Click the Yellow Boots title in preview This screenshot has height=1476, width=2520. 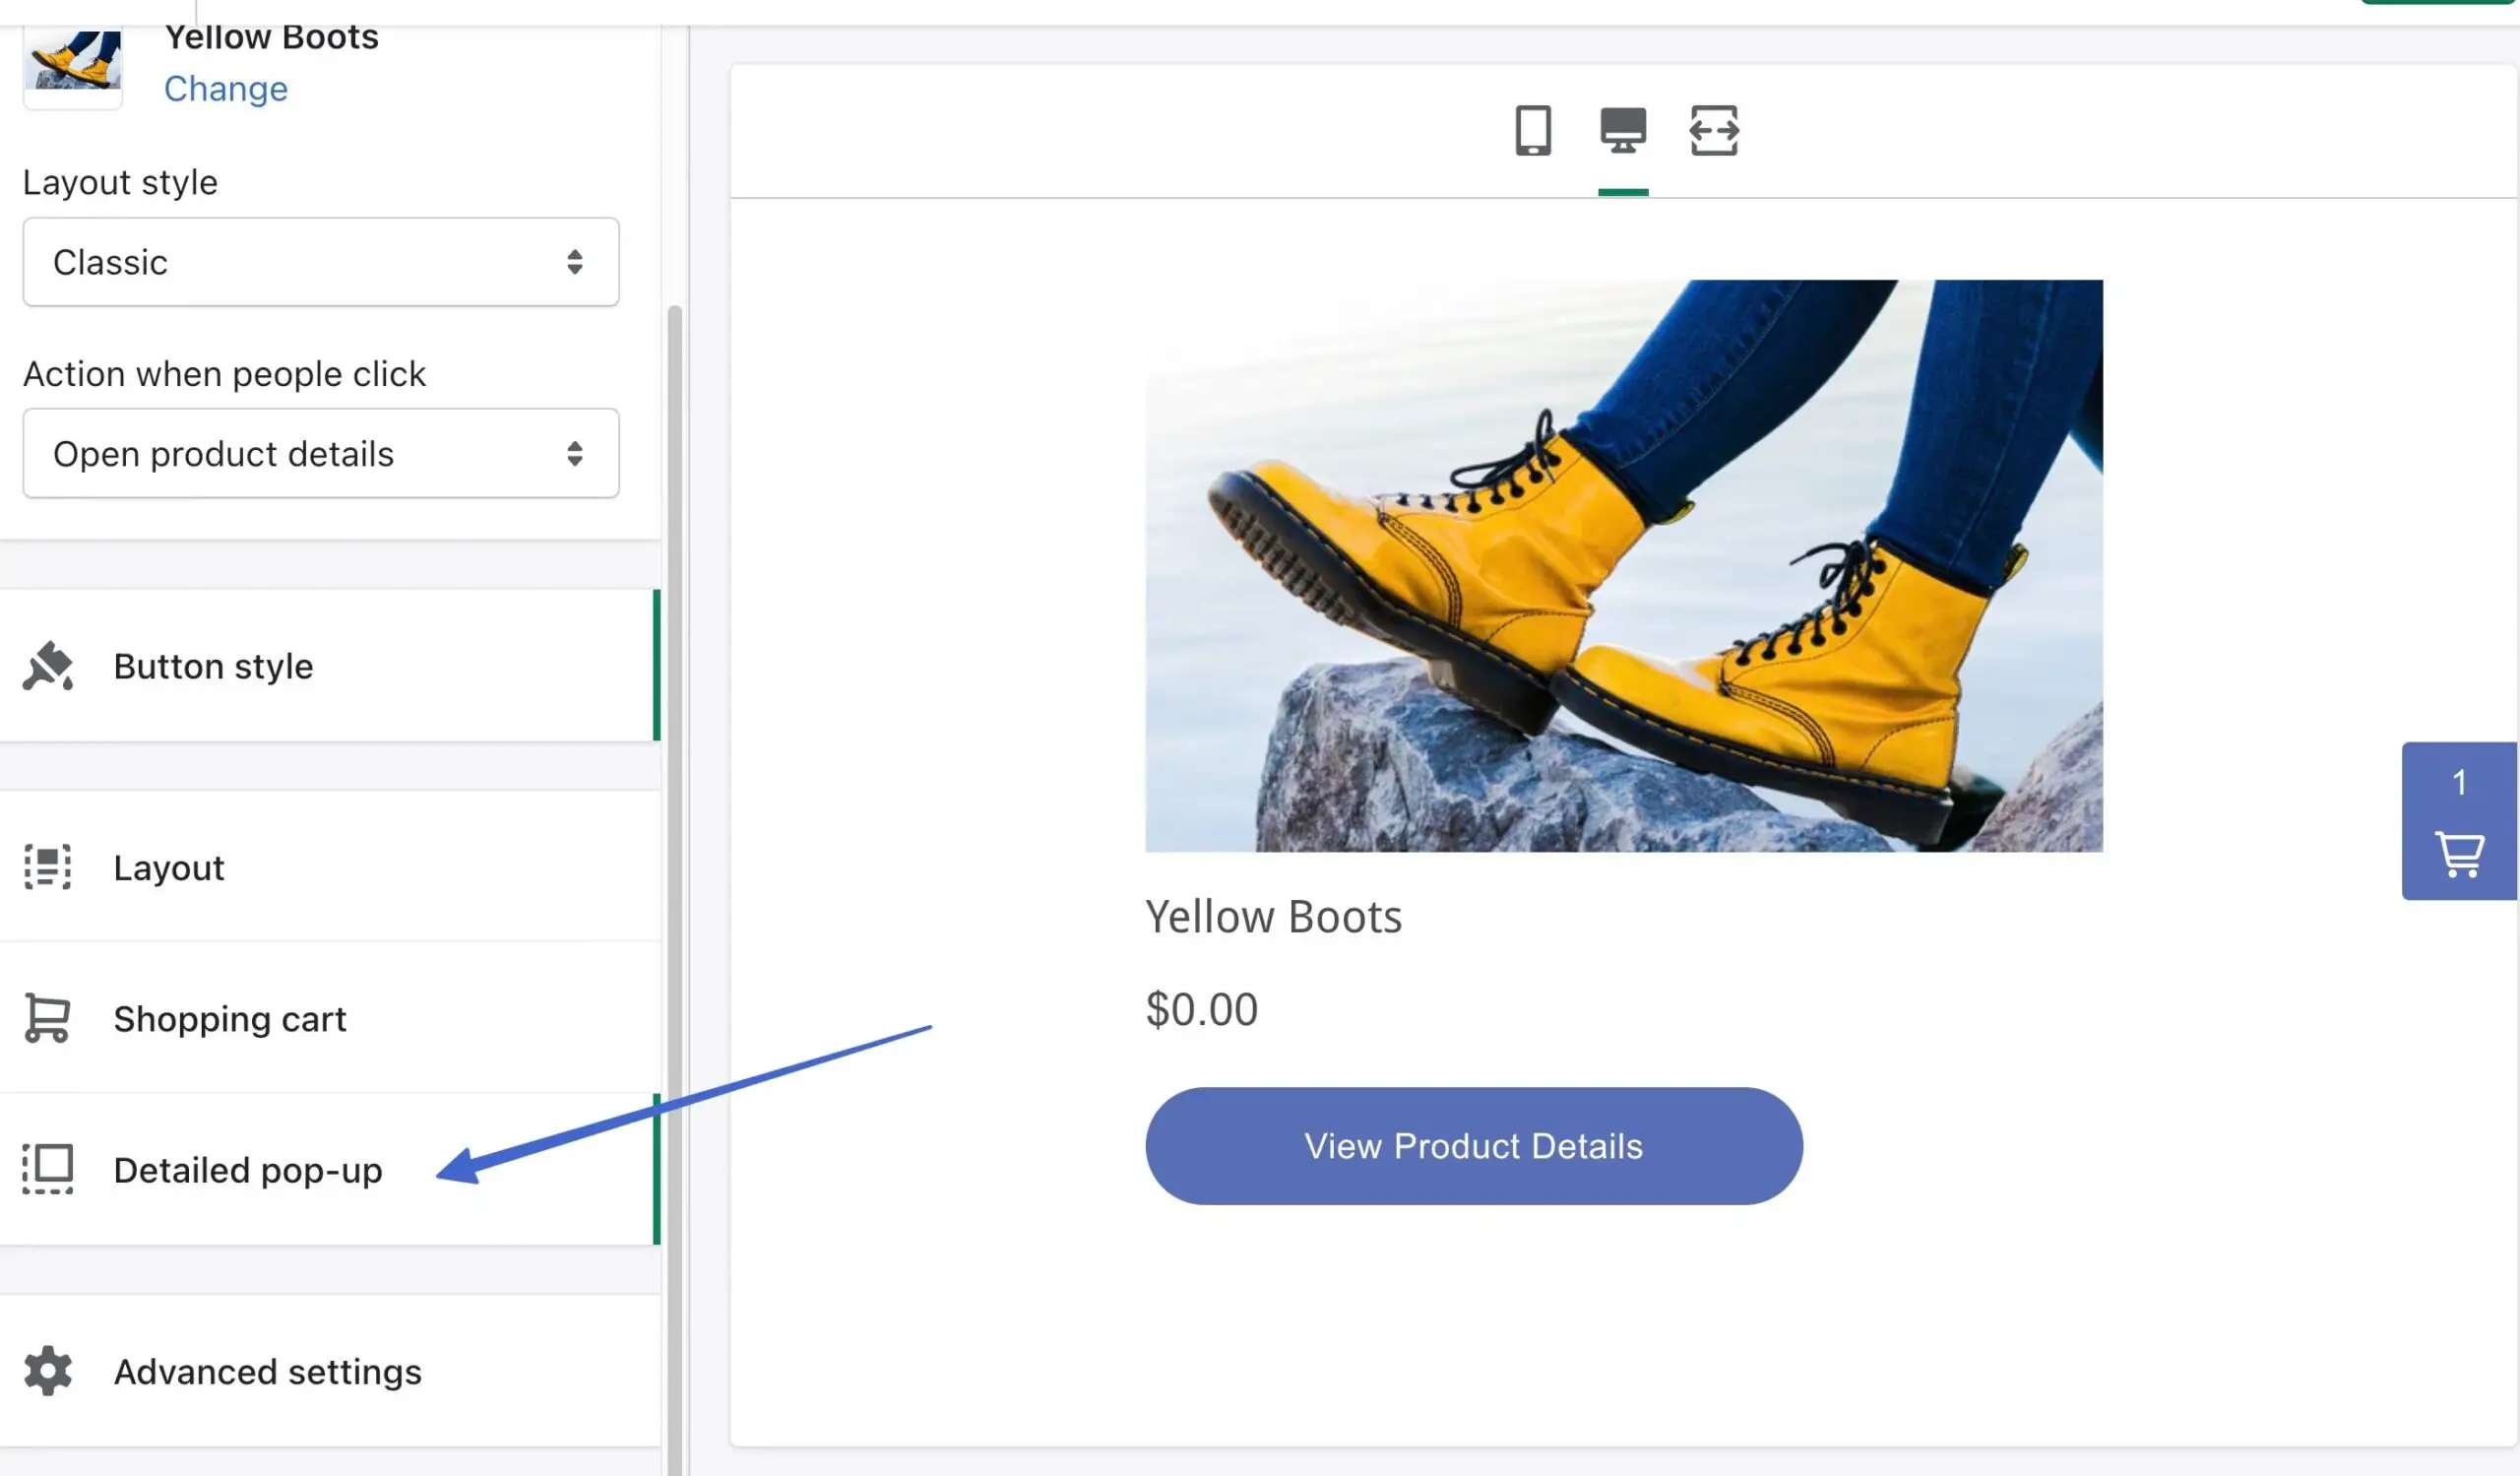pyautogui.click(x=1273, y=917)
